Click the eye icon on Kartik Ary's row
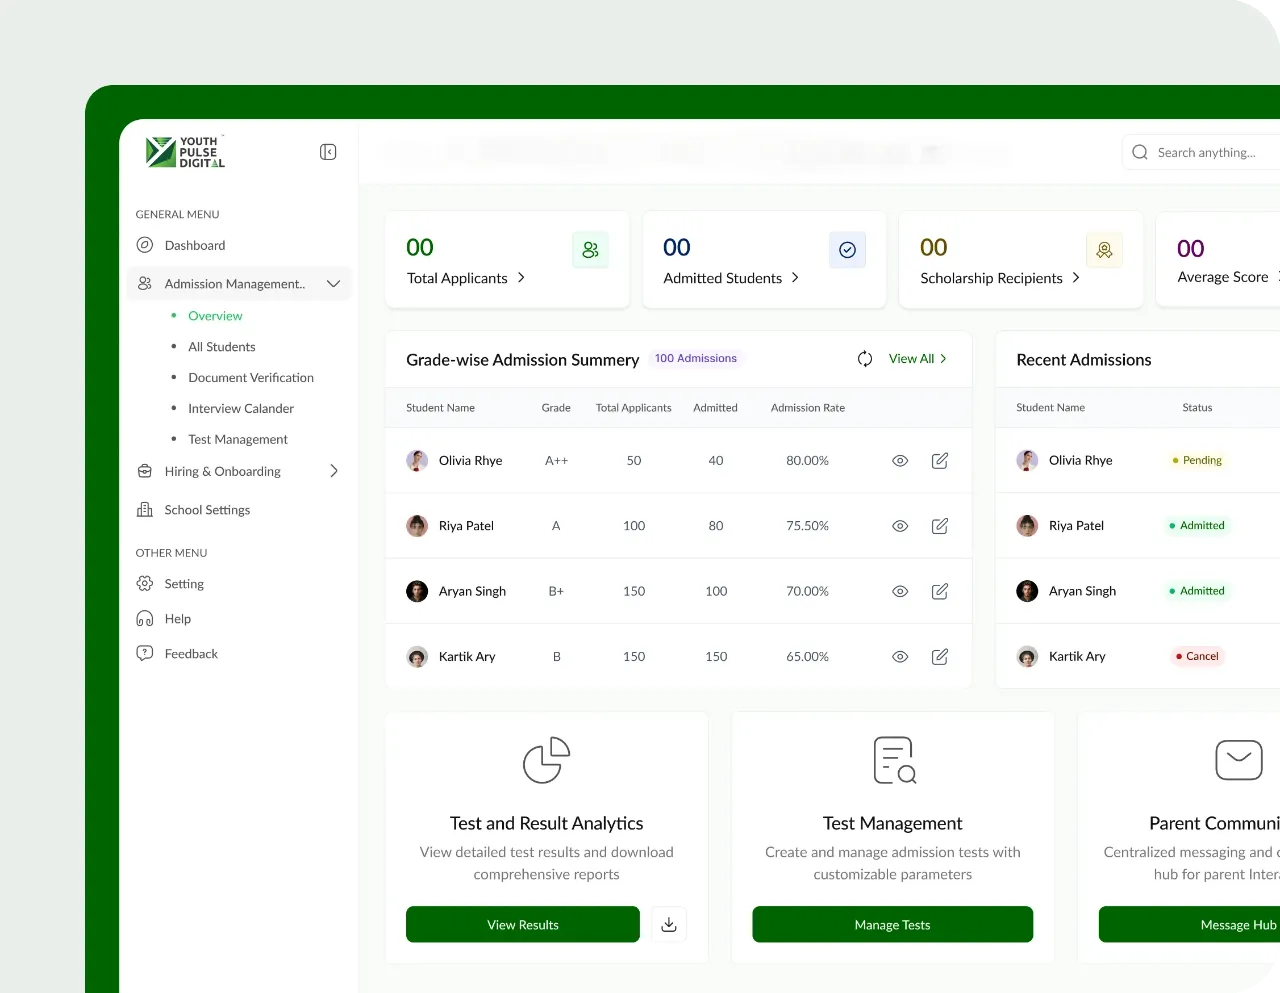The width and height of the screenshot is (1280, 993). 899,656
